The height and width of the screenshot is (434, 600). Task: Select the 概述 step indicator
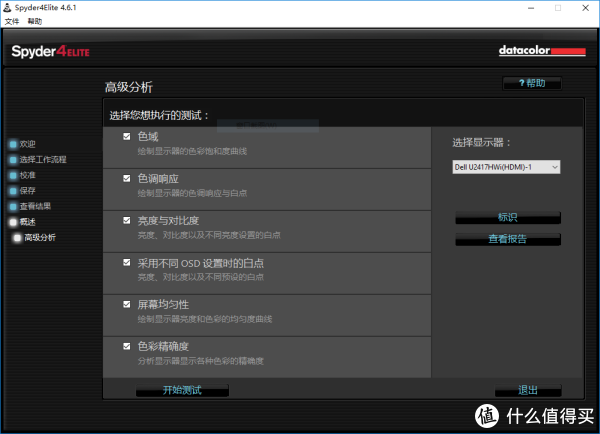[x=13, y=221]
